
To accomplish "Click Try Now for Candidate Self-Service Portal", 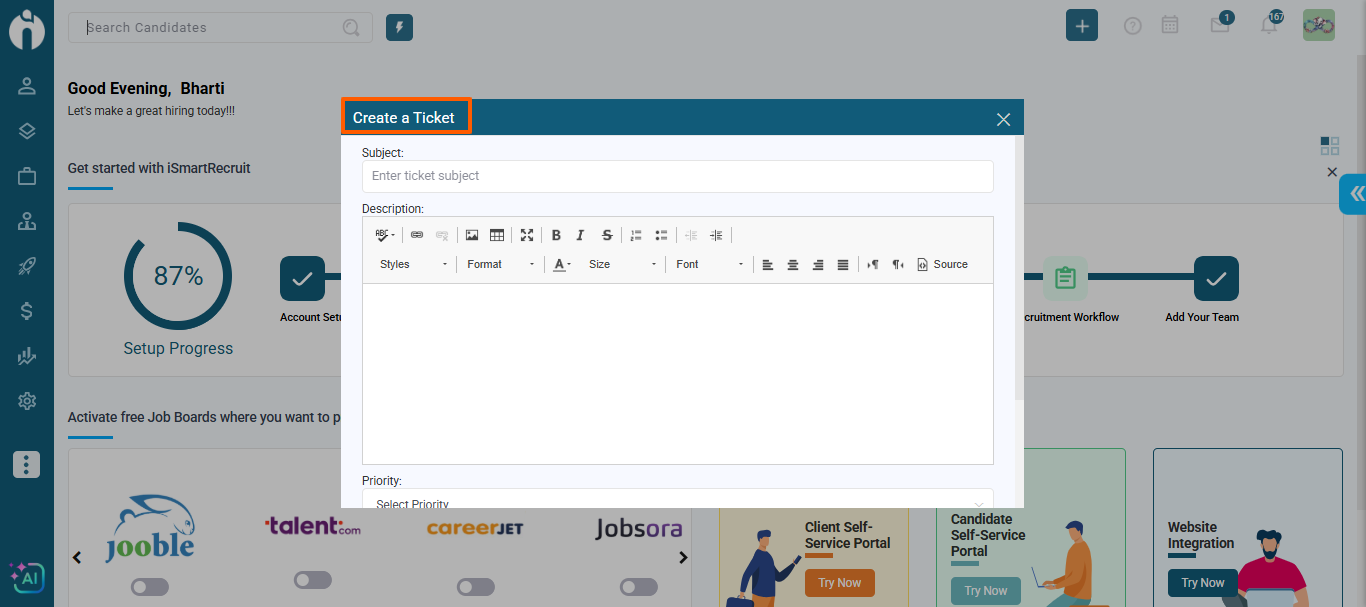I will pyautogui.click(x=986, y=591).
